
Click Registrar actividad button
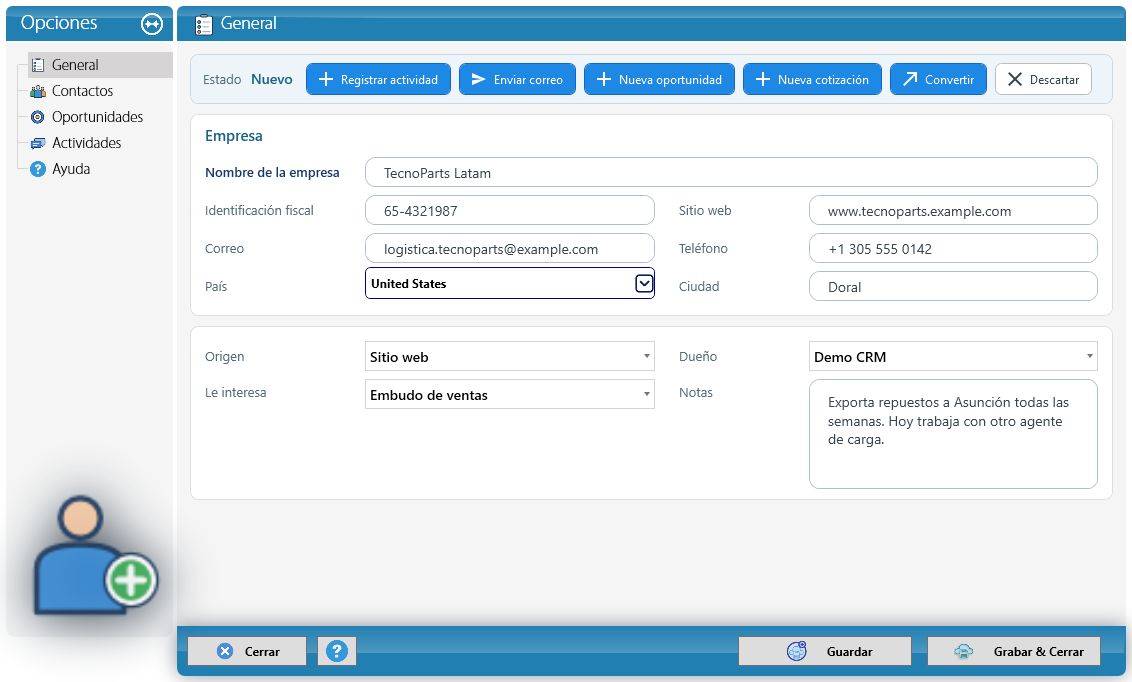click(x=378, y=79)
